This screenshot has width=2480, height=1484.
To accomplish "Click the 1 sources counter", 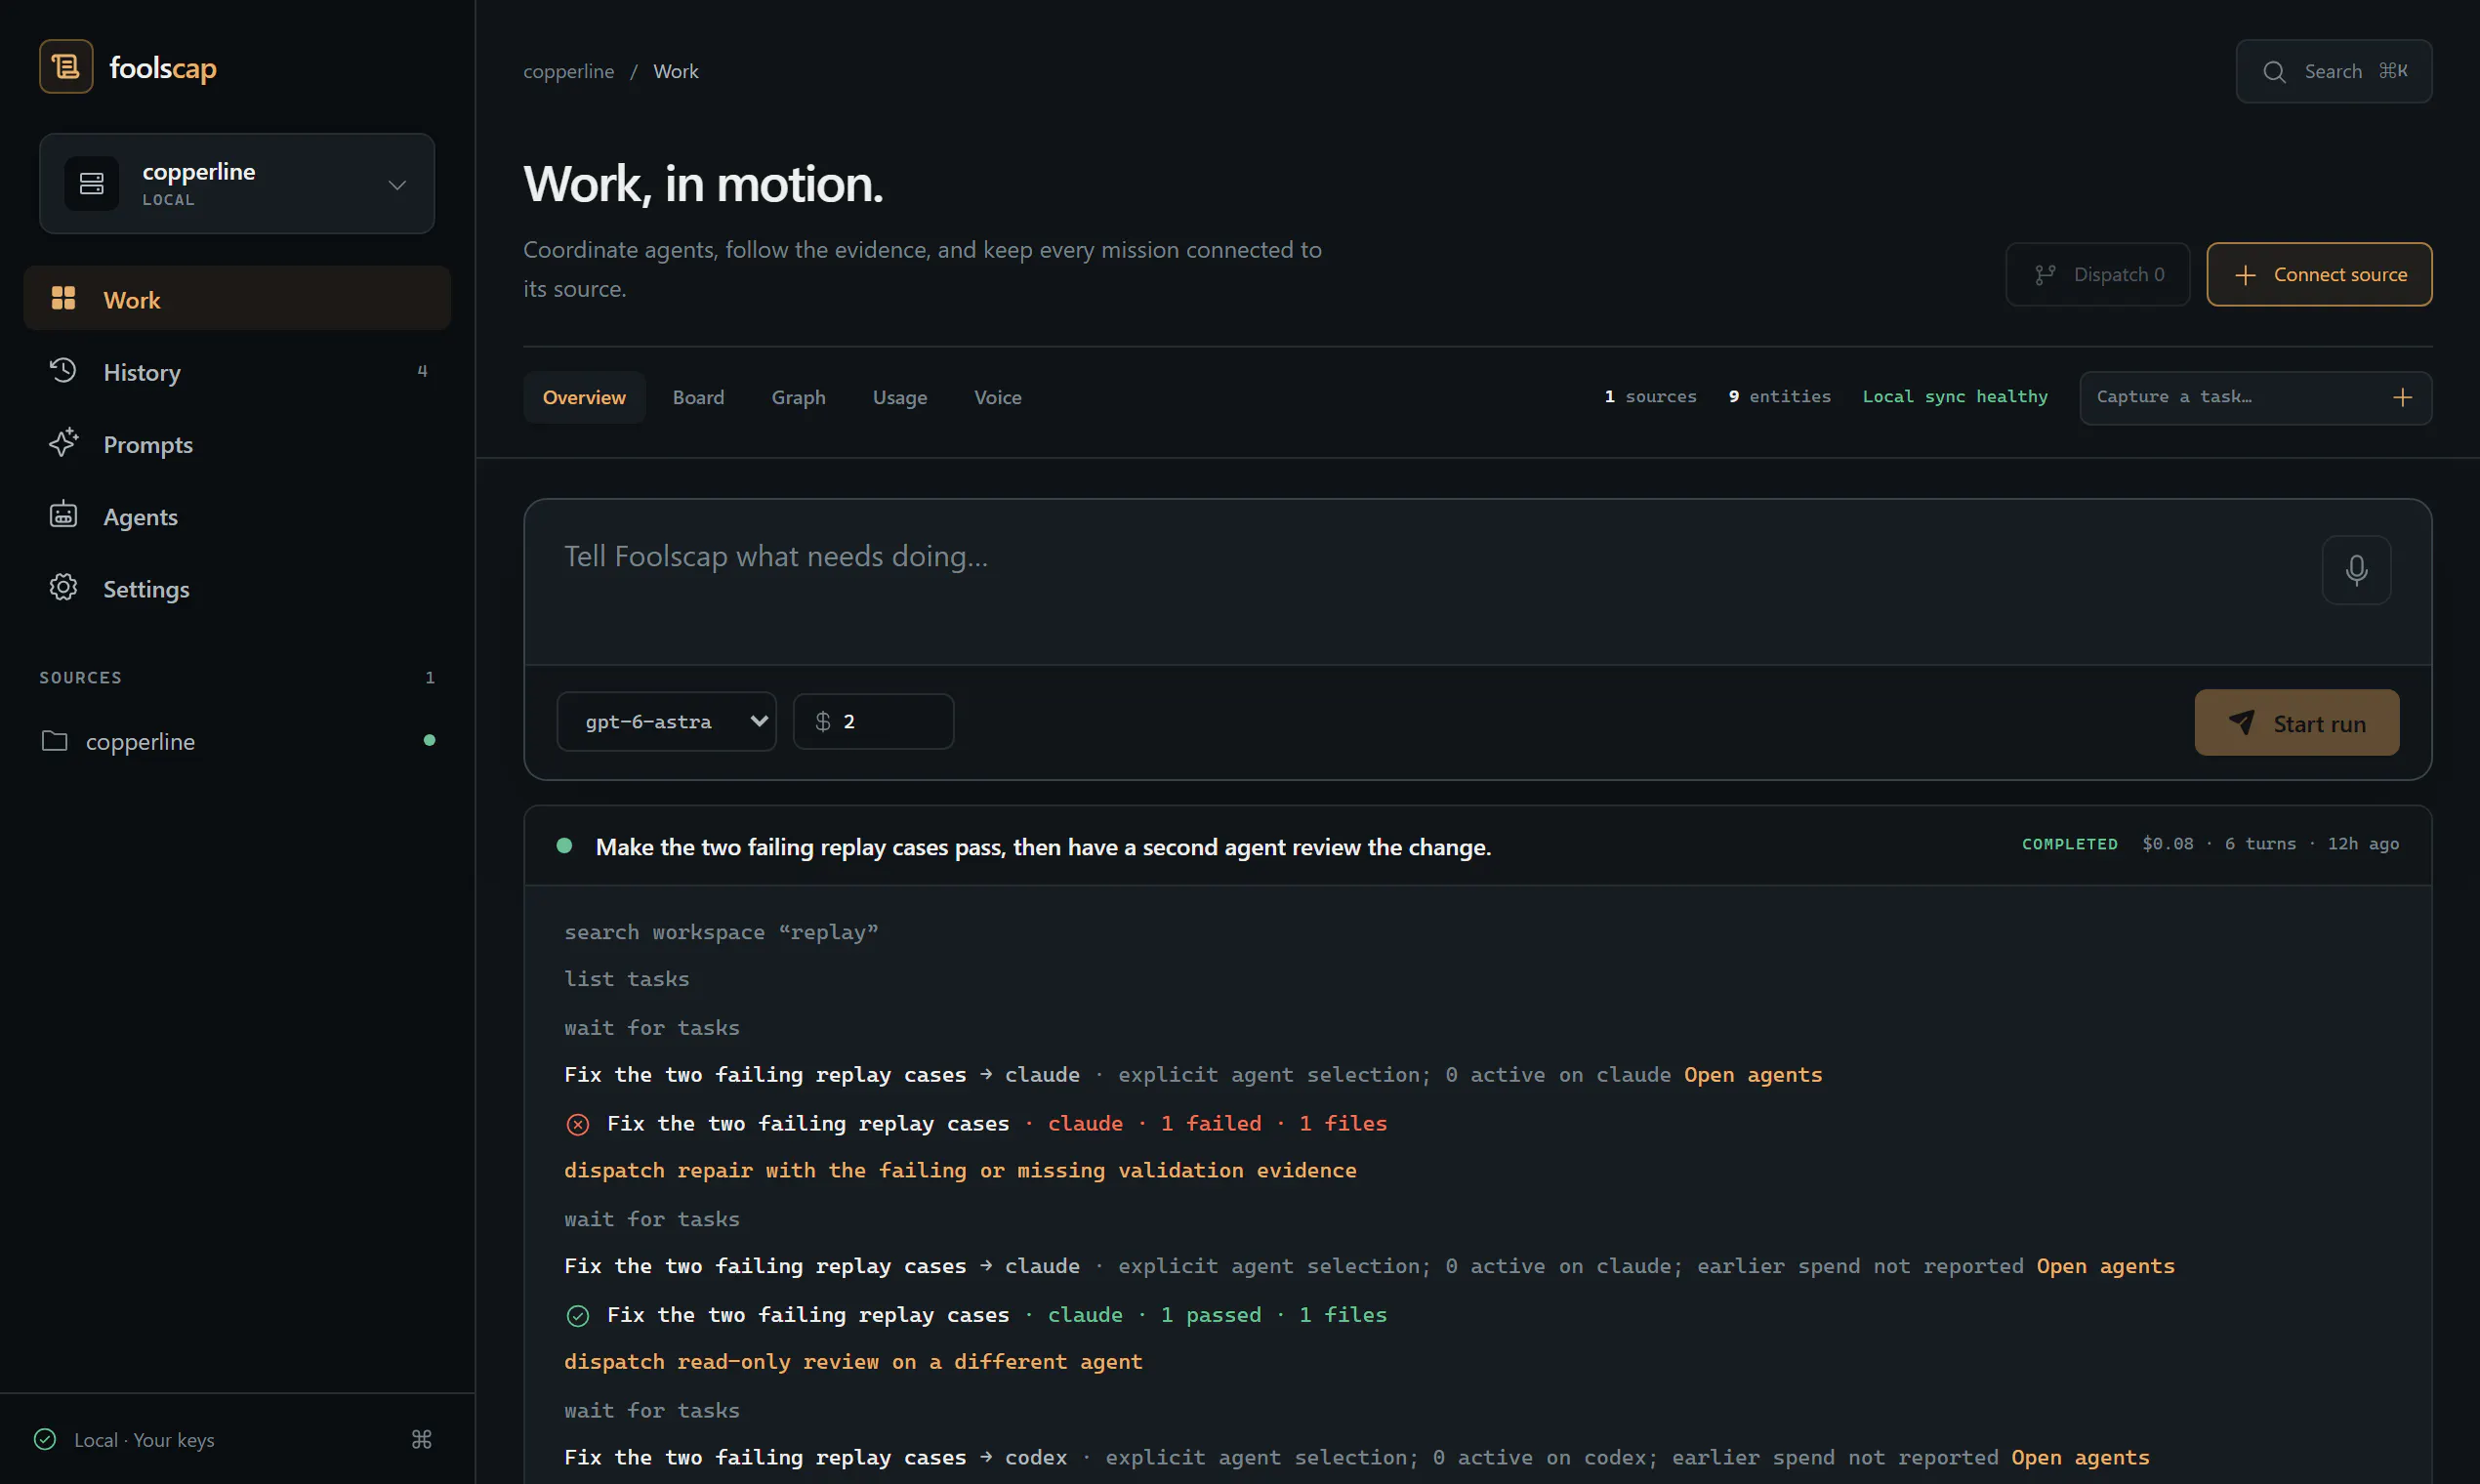I will [1650, 397].
